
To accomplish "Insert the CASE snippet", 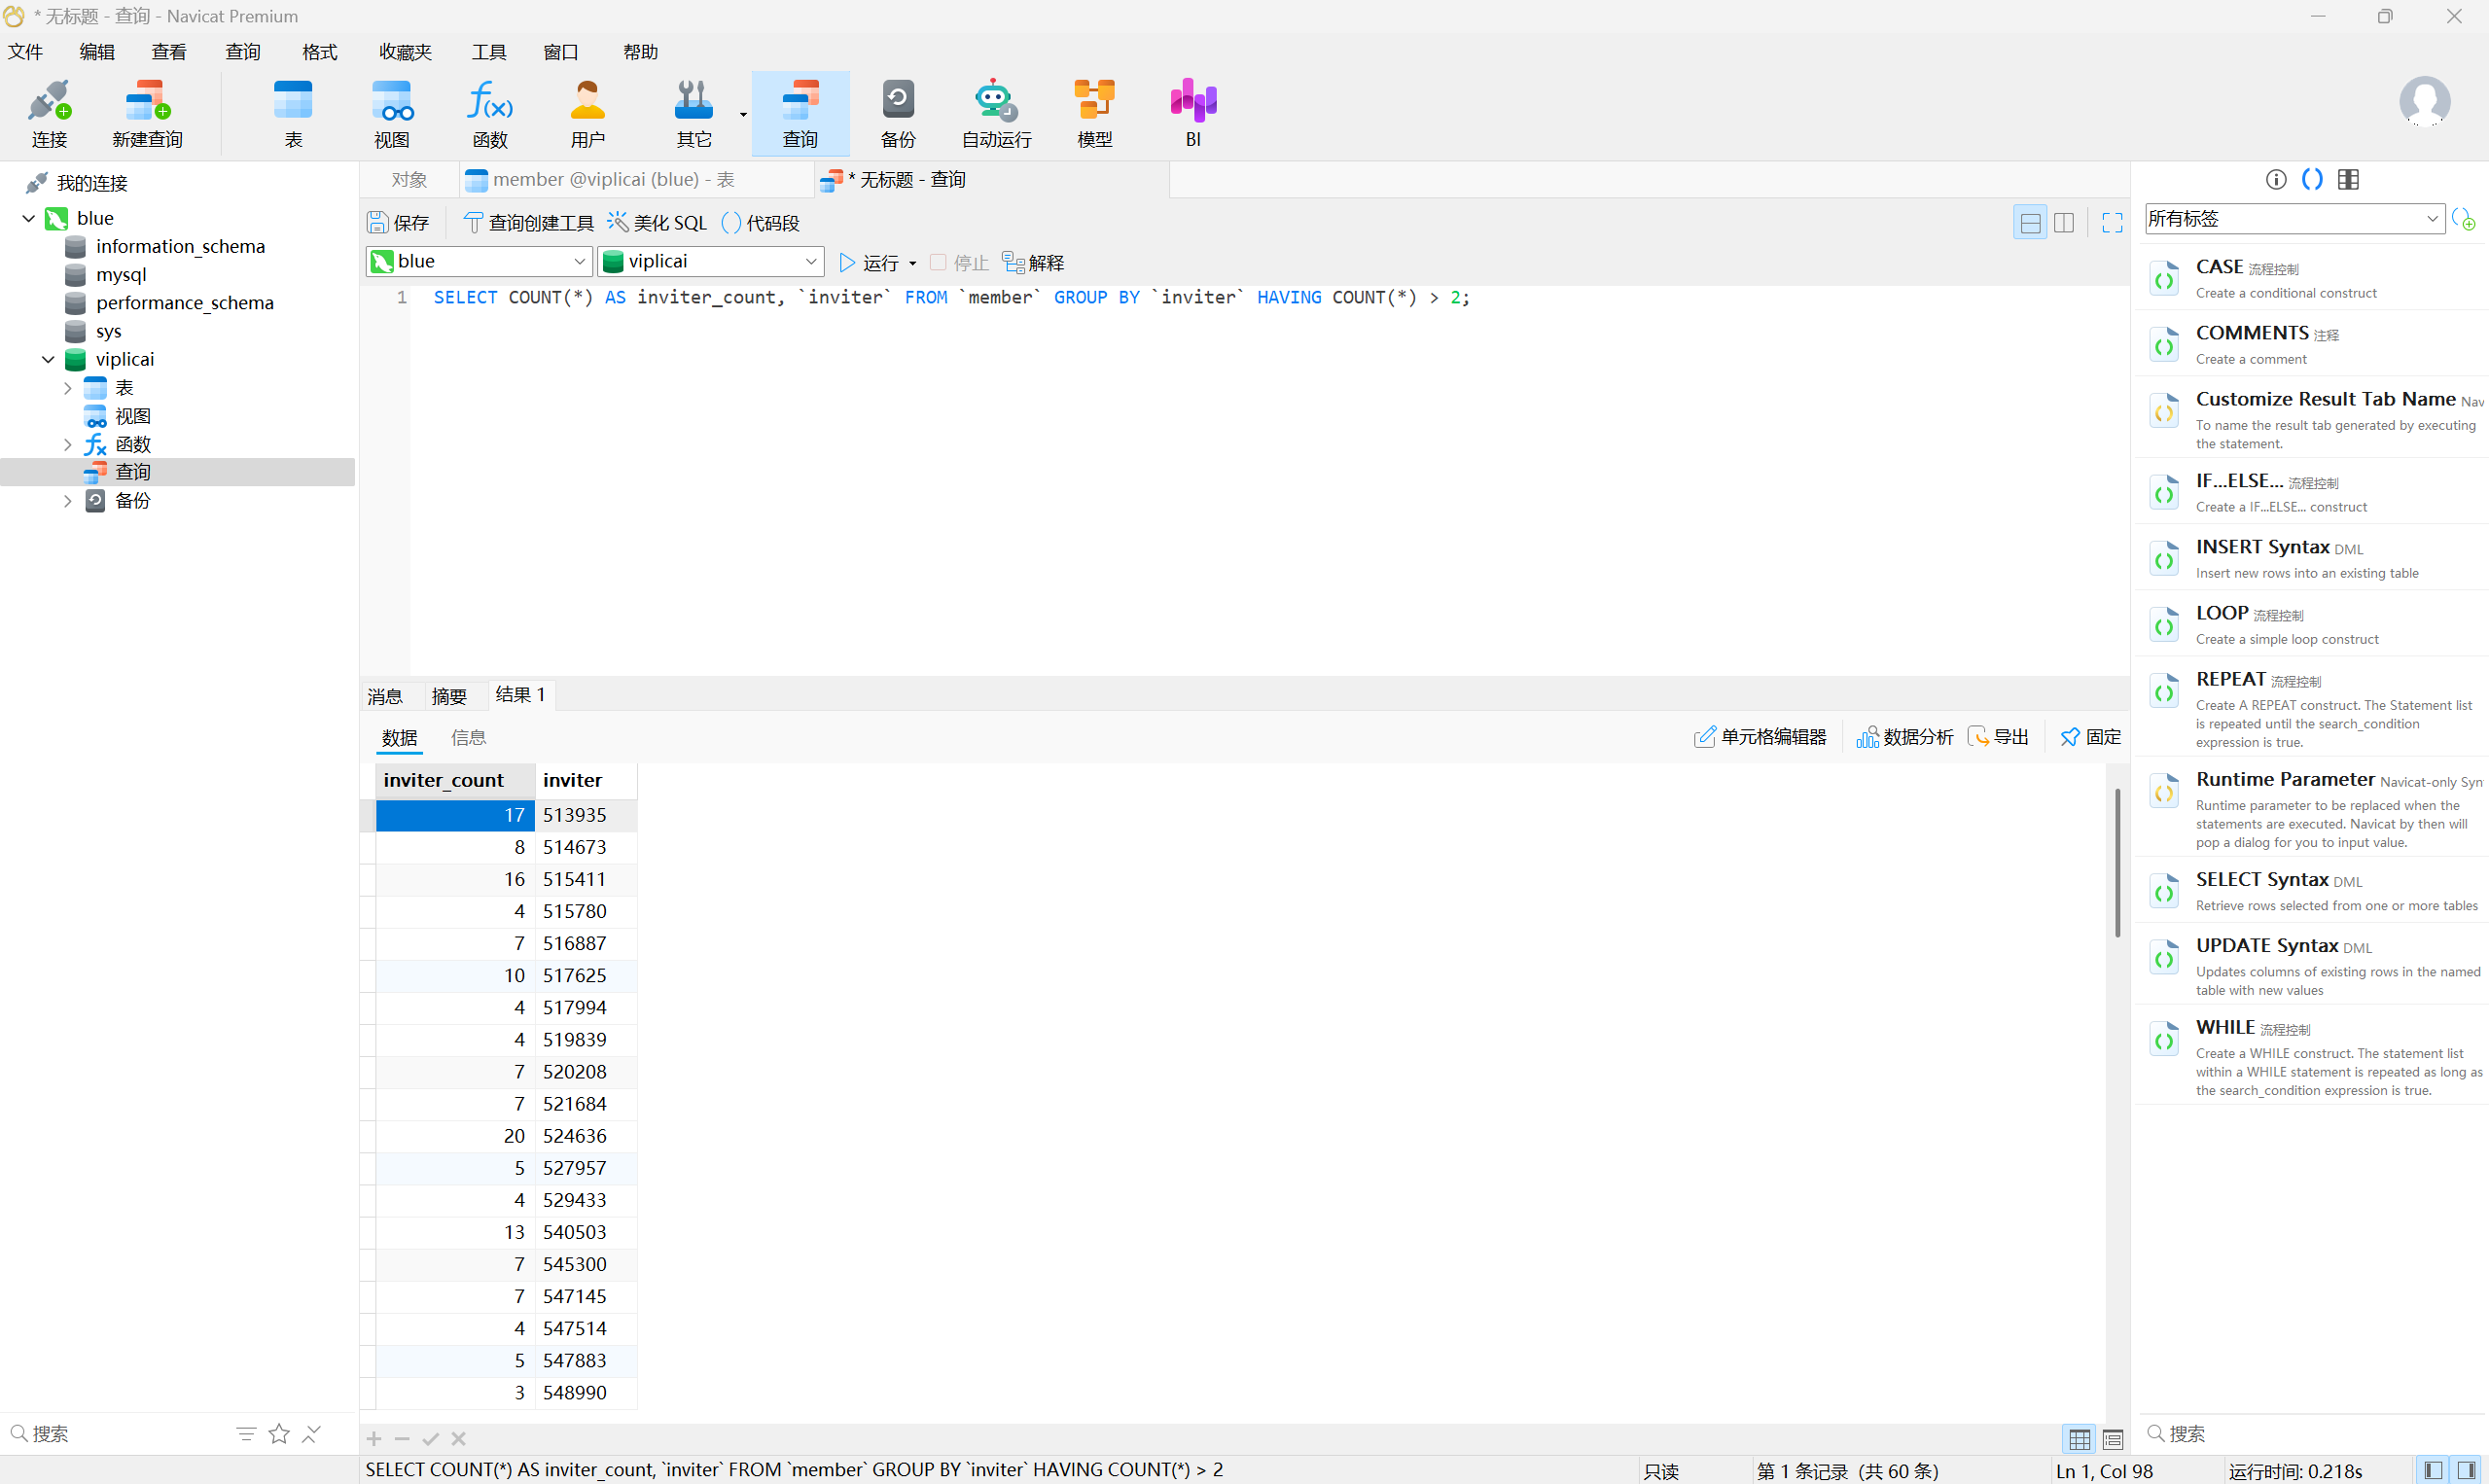I will pyautogui.click(x=2312, y=278).
